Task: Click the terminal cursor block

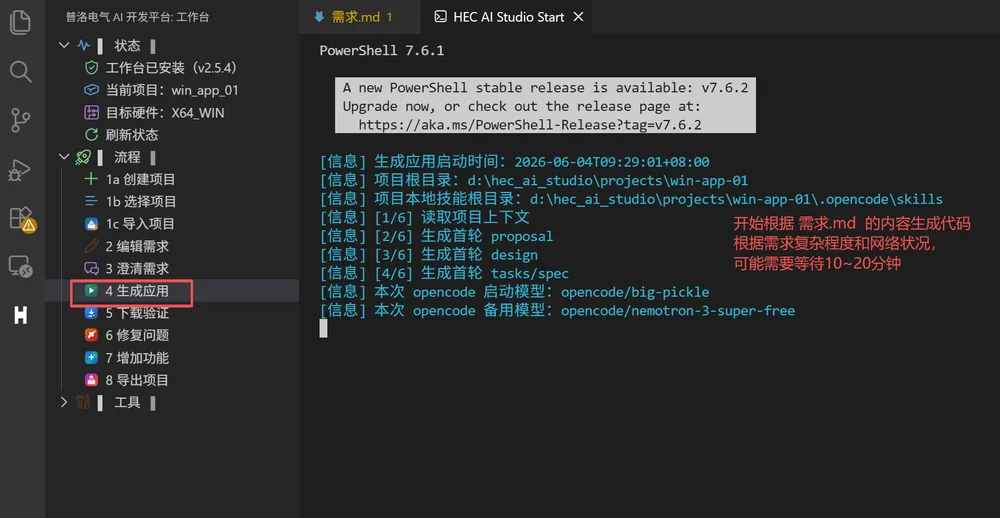Action: [x=323, y=329]
